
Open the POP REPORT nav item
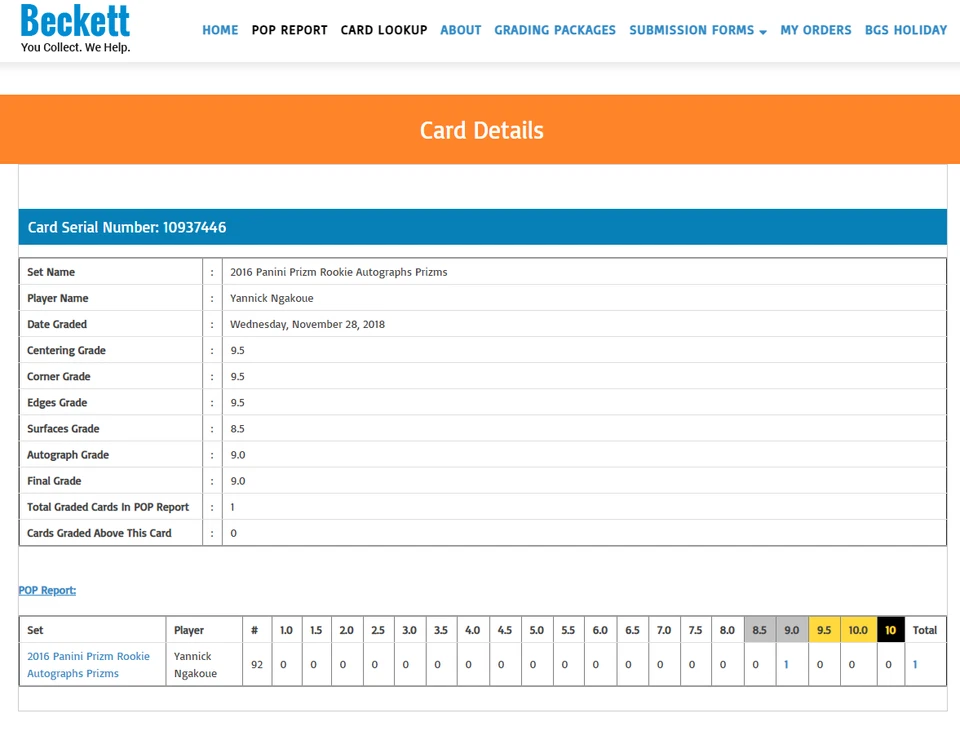(x=290, y=30)
